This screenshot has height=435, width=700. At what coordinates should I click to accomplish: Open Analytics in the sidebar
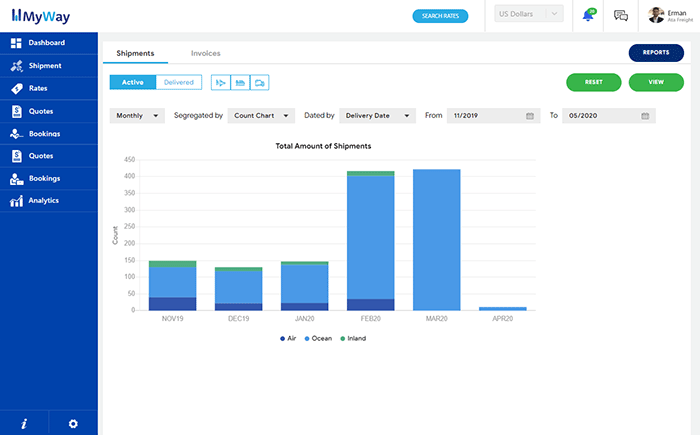tap(49, 201)
